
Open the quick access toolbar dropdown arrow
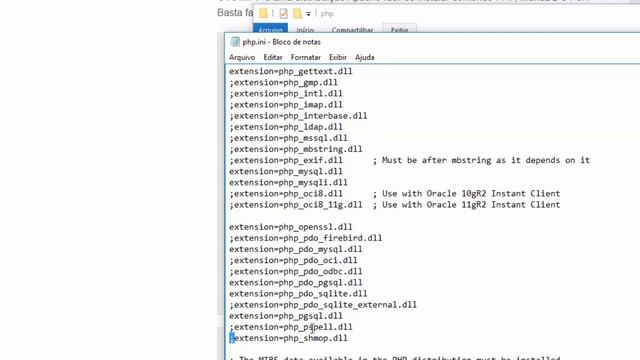309,14
